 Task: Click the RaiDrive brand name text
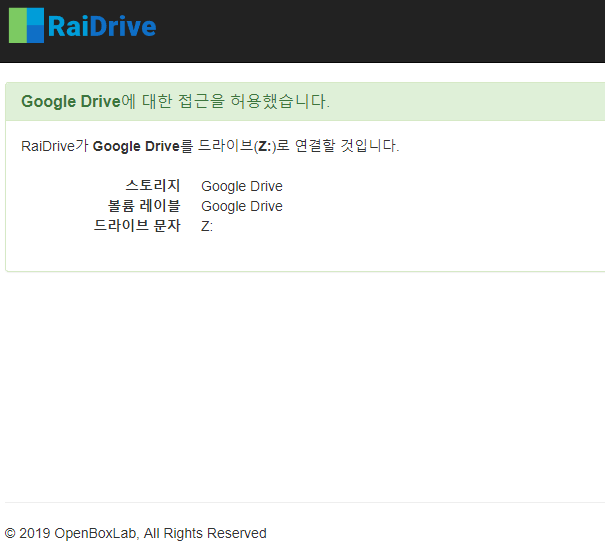tap(102, 27)
